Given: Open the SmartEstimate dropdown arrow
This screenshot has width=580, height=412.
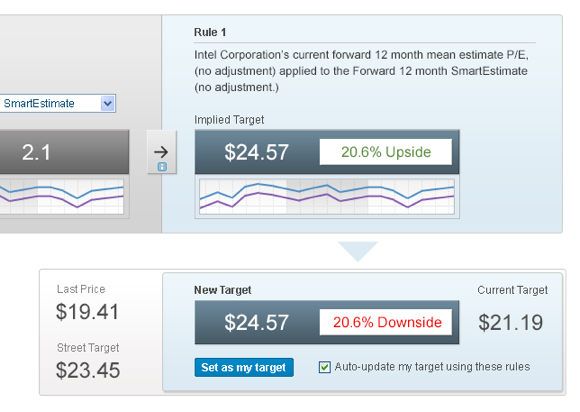Looking at the screenshot, I should coord(108,104).
